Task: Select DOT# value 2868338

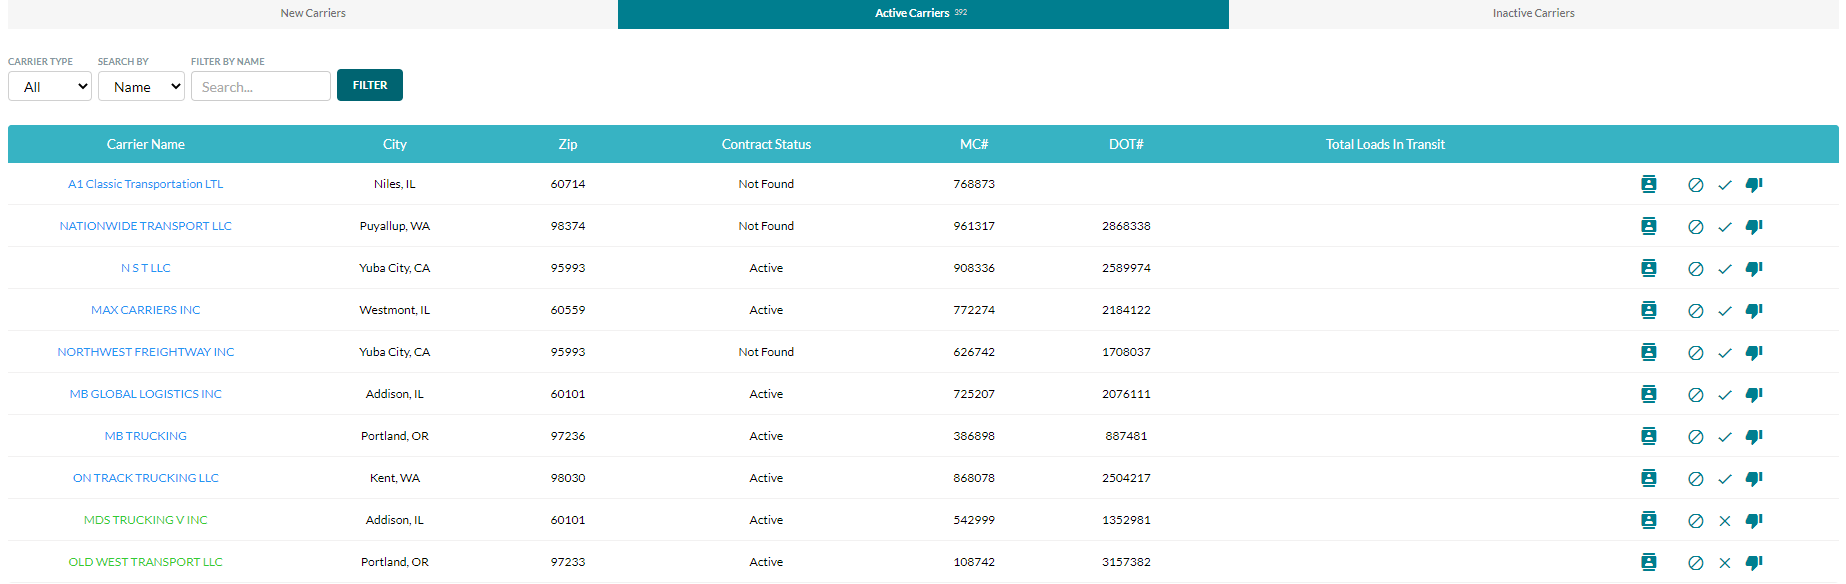Action: pos(1126,226)
